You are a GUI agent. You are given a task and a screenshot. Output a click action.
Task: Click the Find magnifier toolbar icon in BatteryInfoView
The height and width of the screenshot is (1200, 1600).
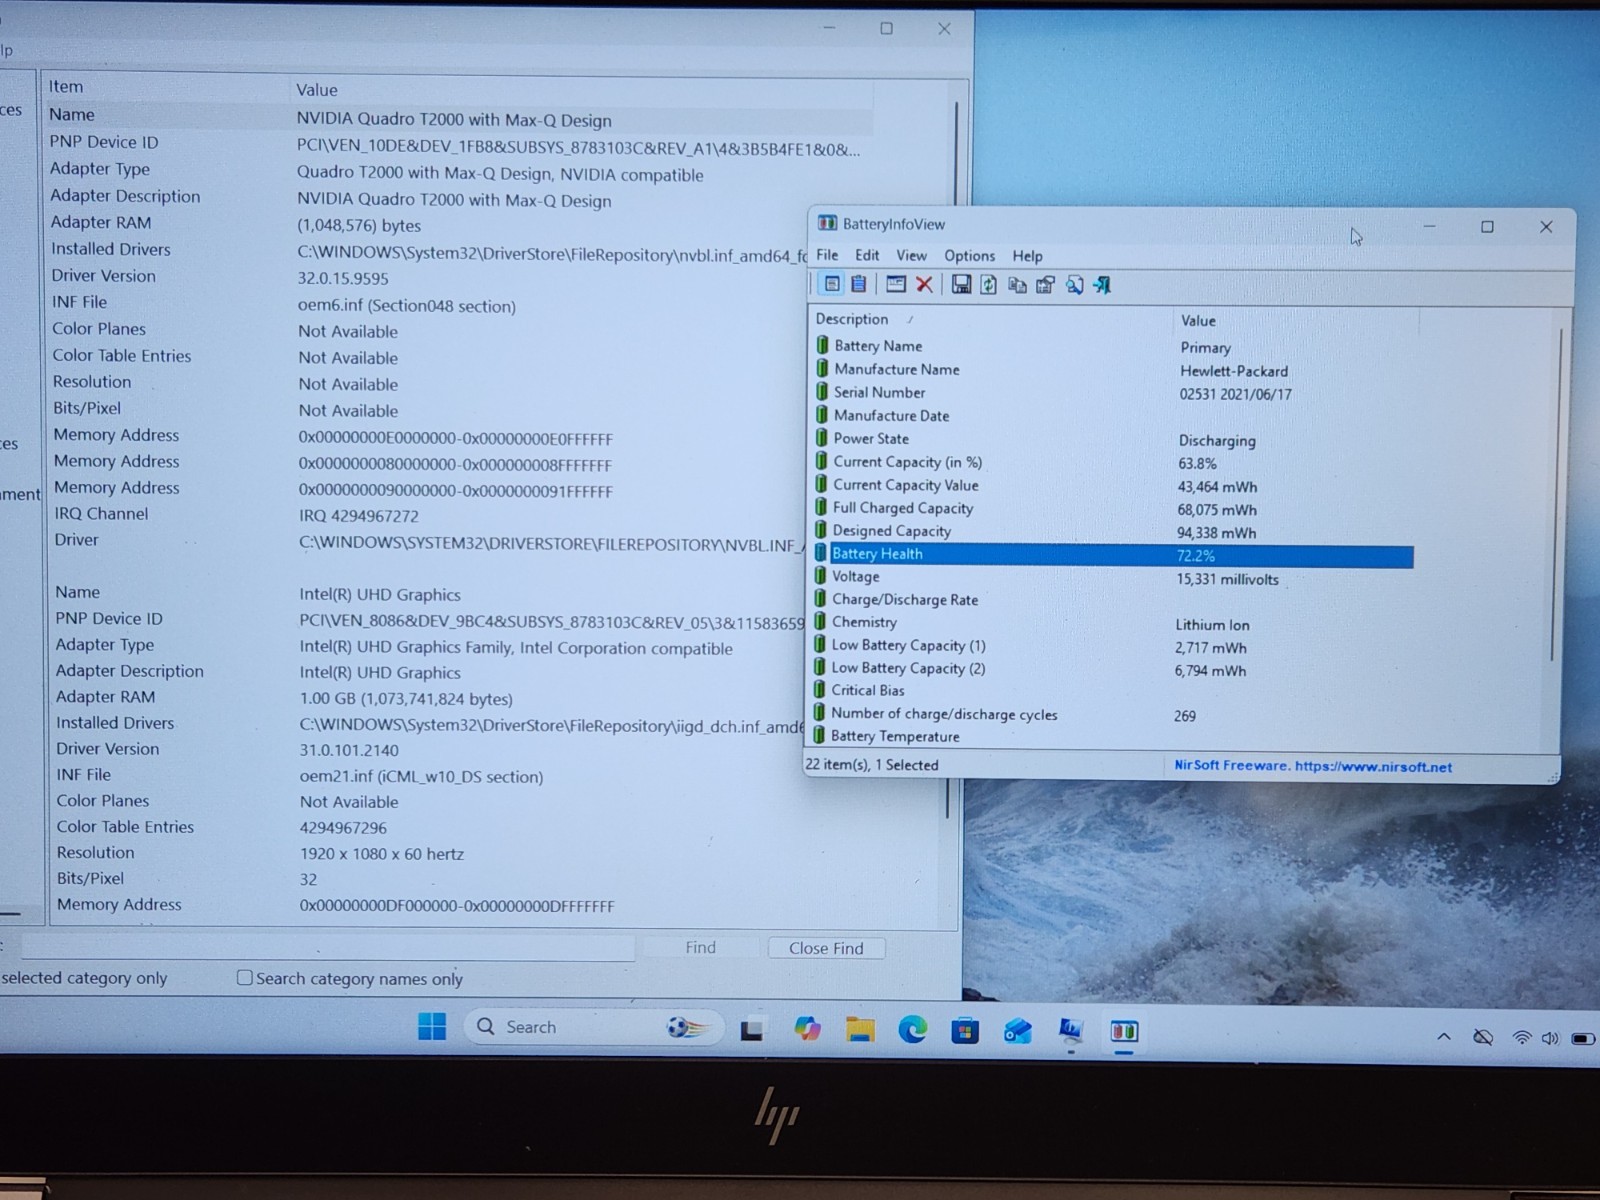point(1074,285)
